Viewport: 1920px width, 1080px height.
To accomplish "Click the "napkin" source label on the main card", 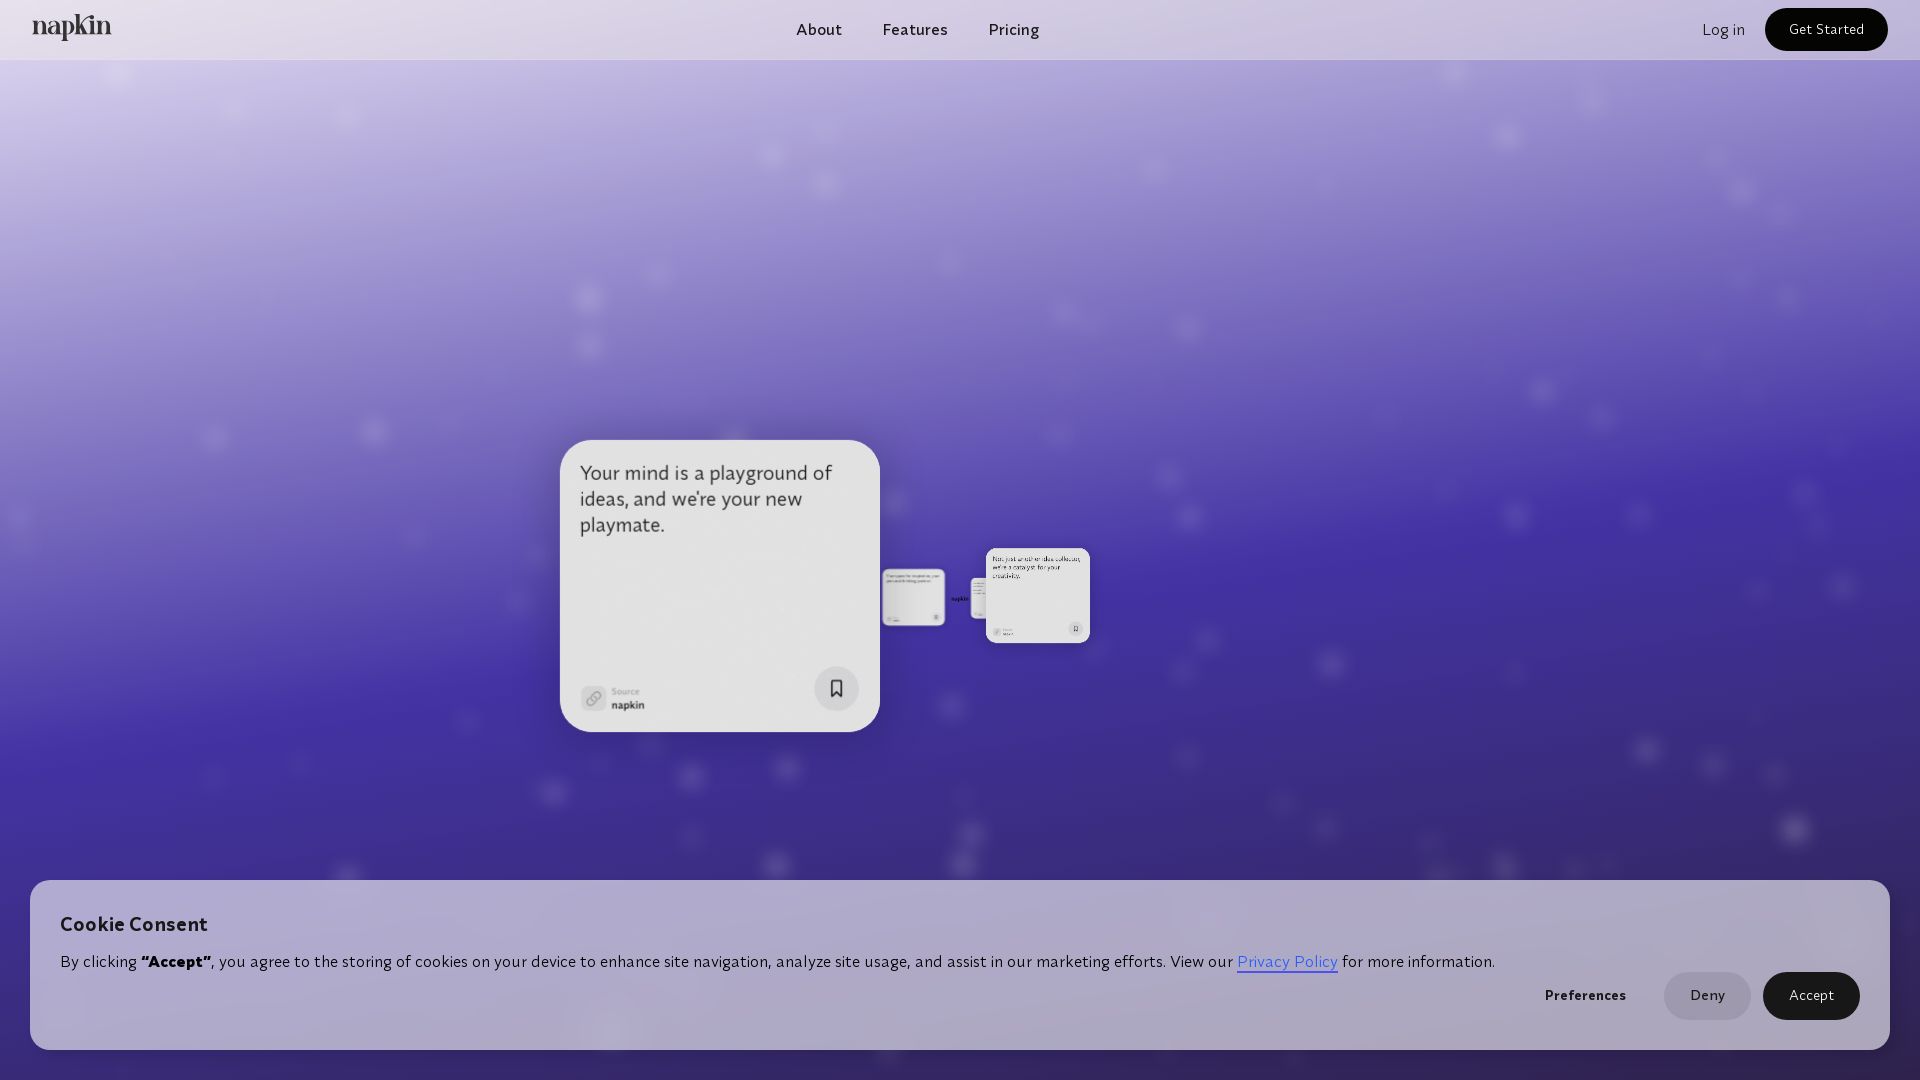I will pyautogui.click(x=627, y=704).
